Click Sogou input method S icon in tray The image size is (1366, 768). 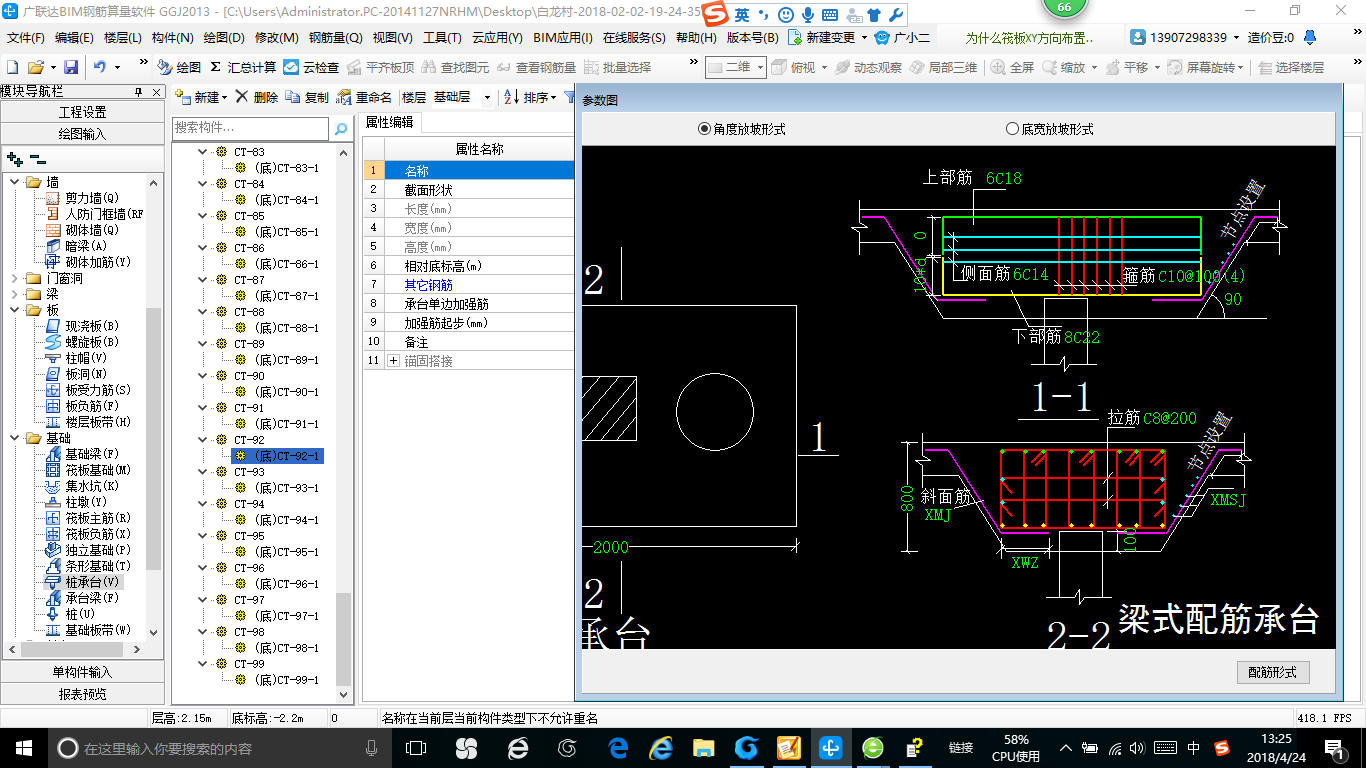[x=1221, y=748]
